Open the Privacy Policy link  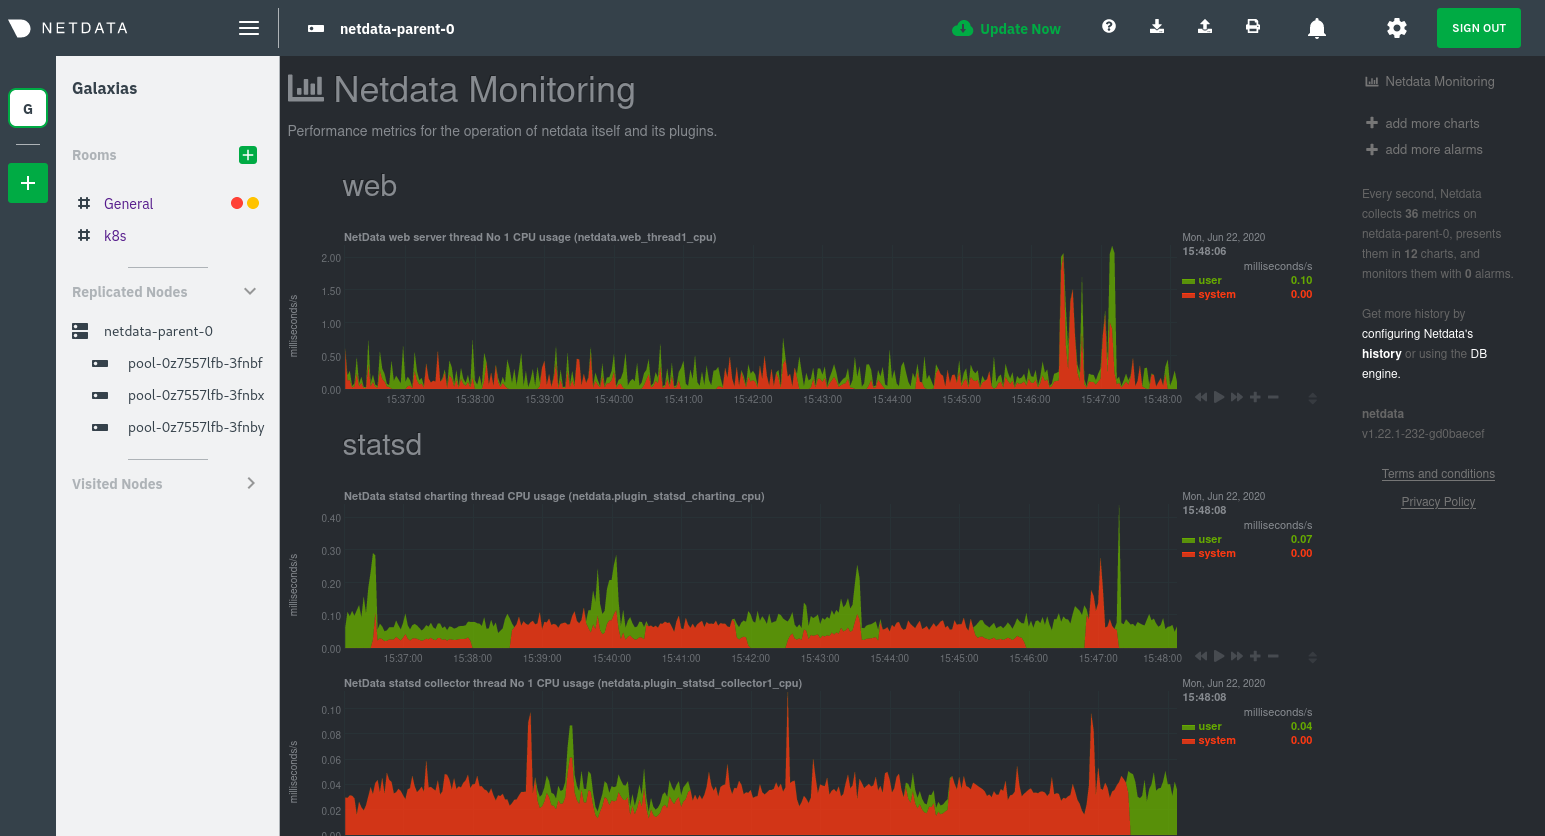pyautogui.click(x=1438, y=502)
